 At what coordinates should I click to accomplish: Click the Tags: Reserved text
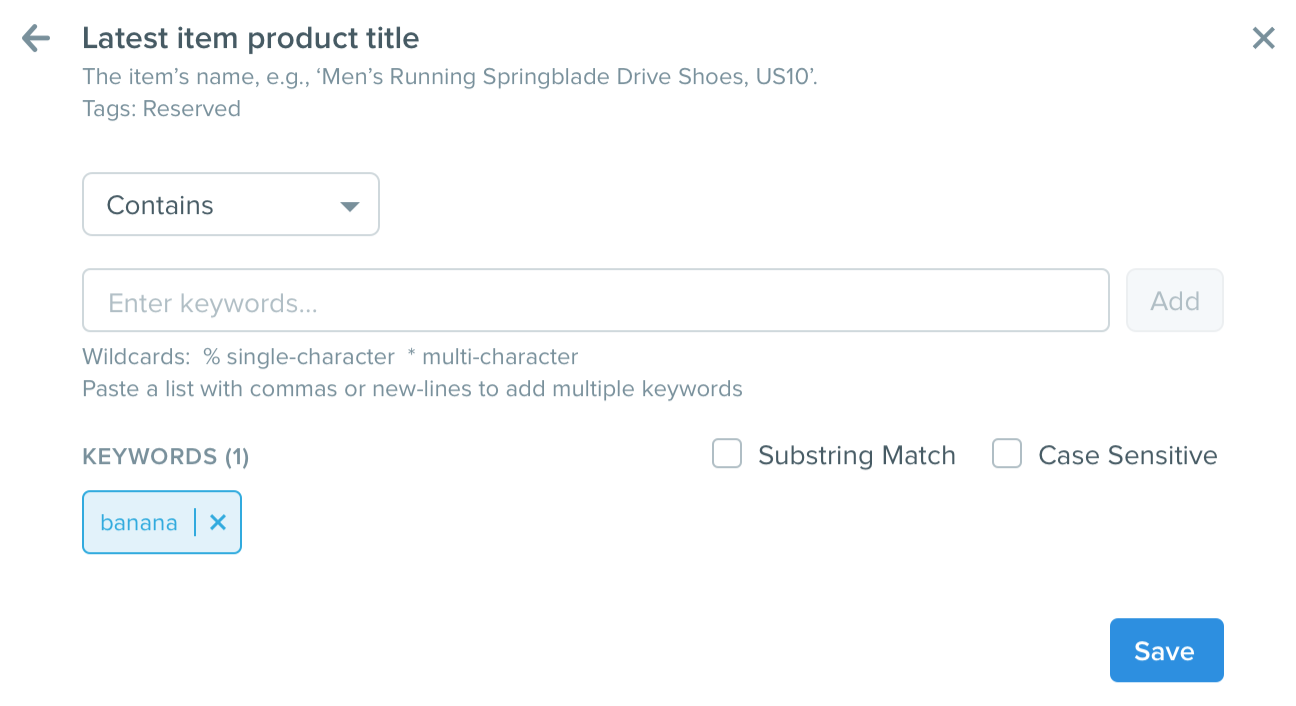pos(161,108)
